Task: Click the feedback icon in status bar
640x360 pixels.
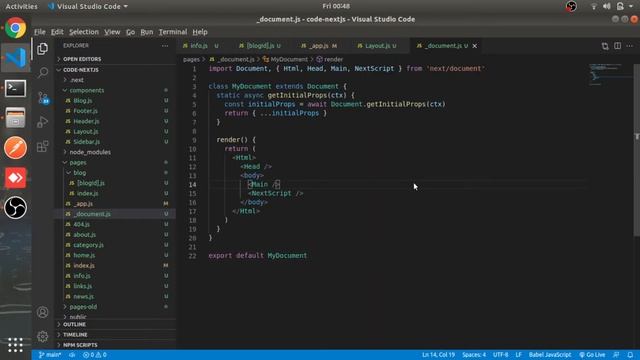Action: pos(616,355)
